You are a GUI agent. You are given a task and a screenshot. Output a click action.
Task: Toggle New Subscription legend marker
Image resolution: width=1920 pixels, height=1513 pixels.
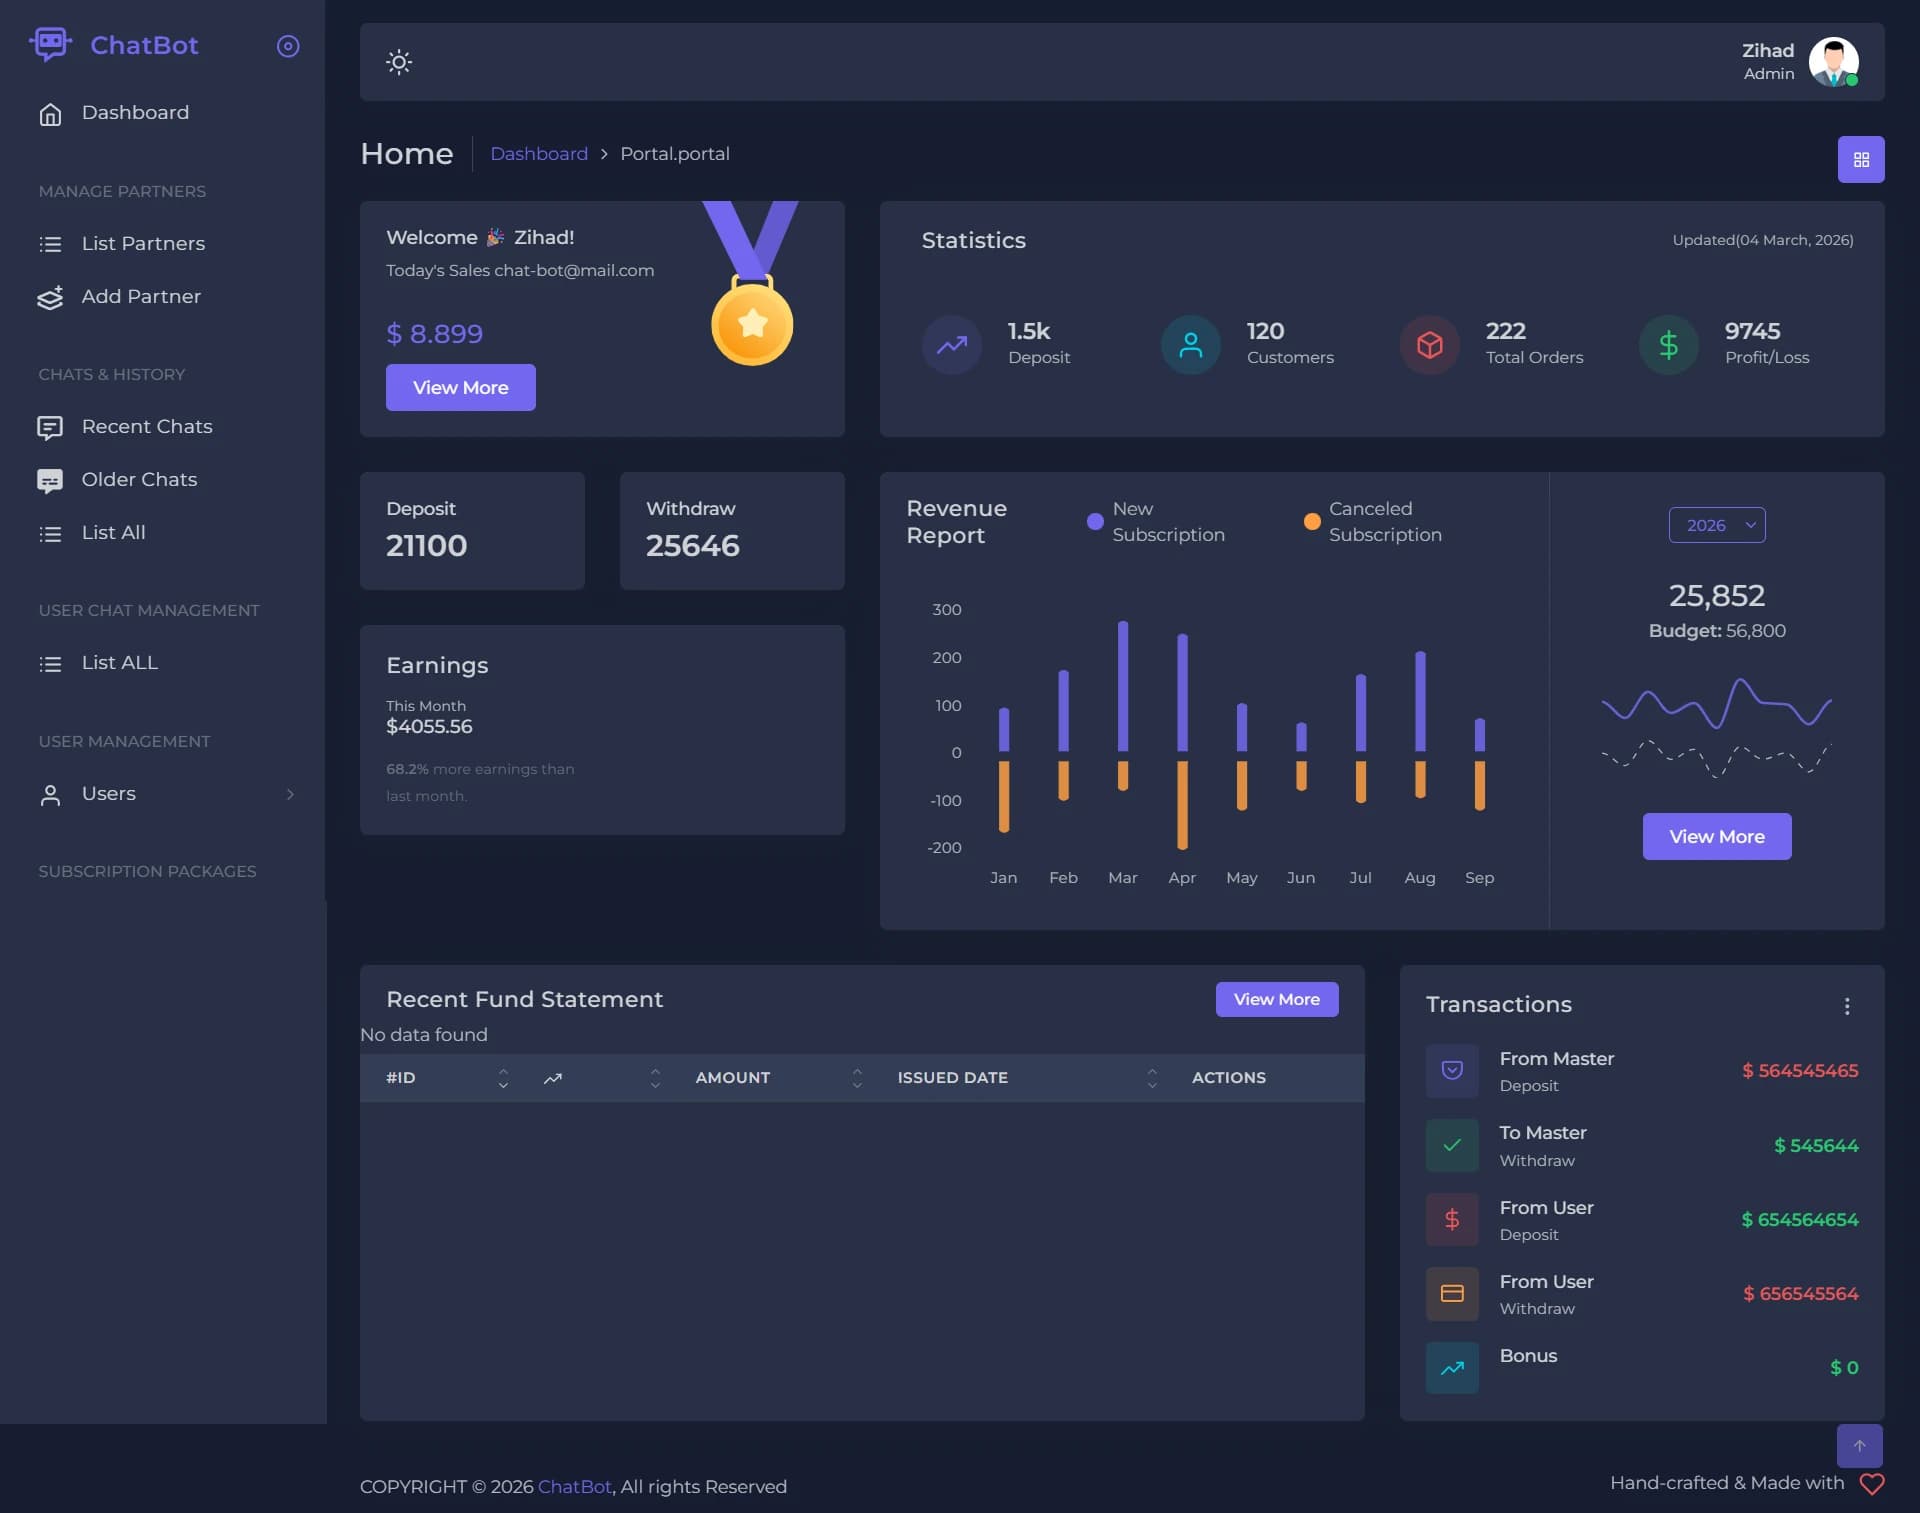[x=1095, y=522]
